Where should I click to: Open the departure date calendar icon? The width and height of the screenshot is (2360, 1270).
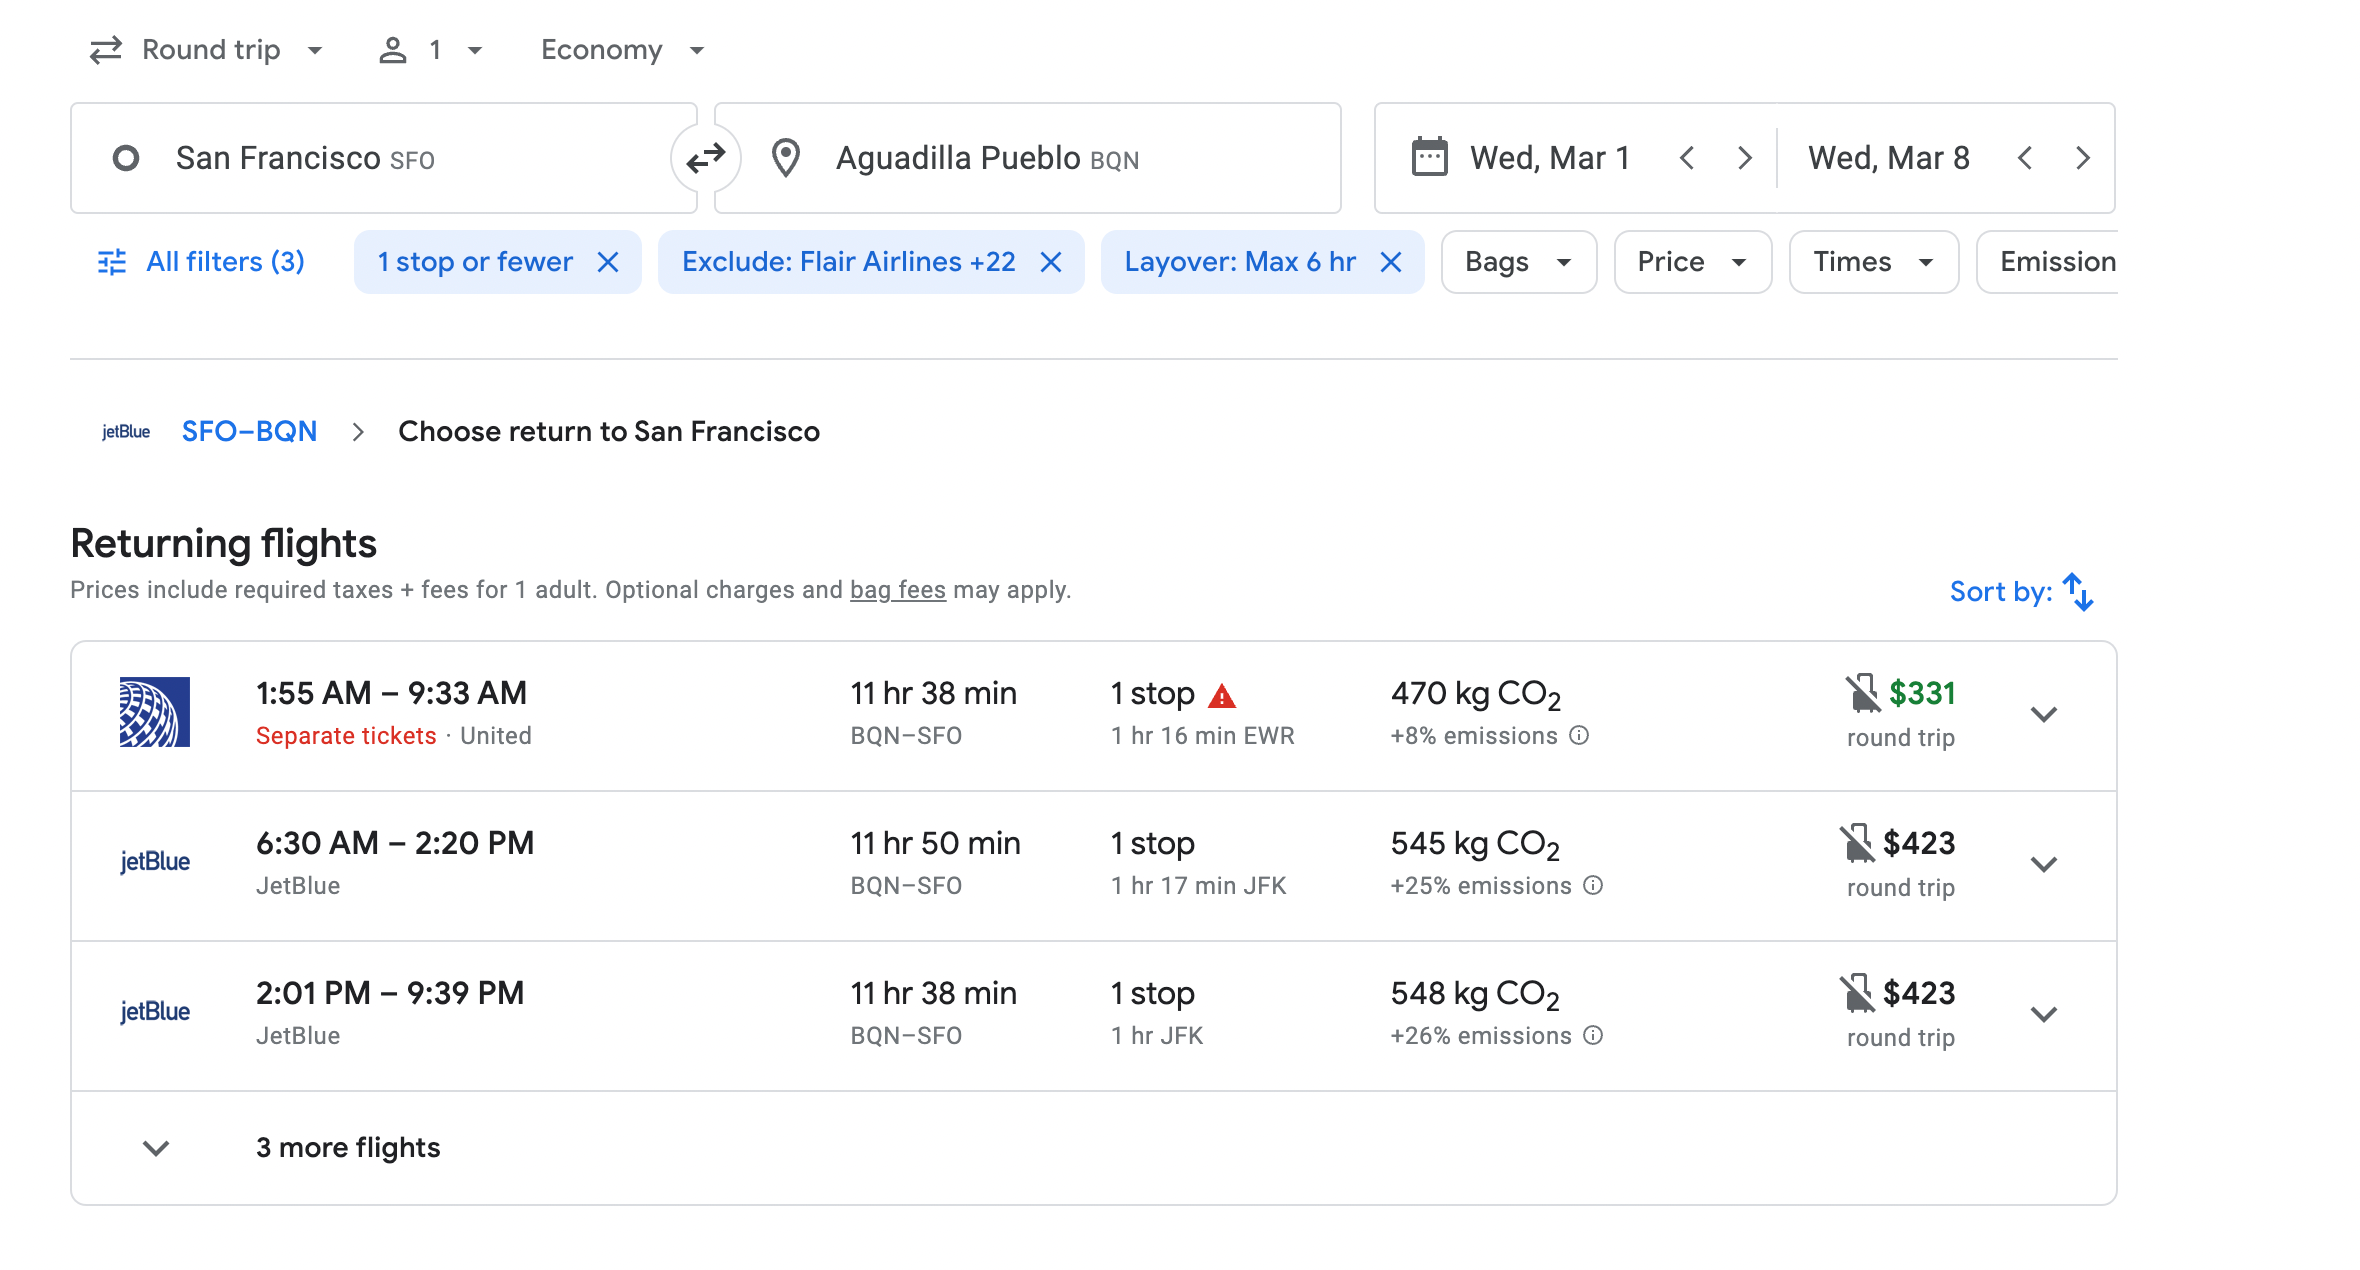click(1429, 158)
